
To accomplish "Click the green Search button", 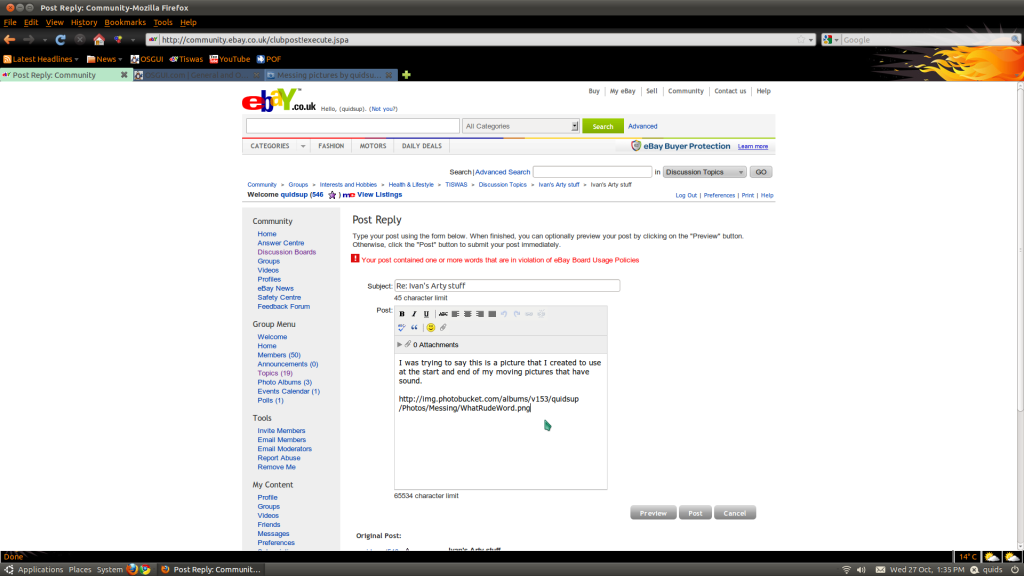I will point(602,126).
